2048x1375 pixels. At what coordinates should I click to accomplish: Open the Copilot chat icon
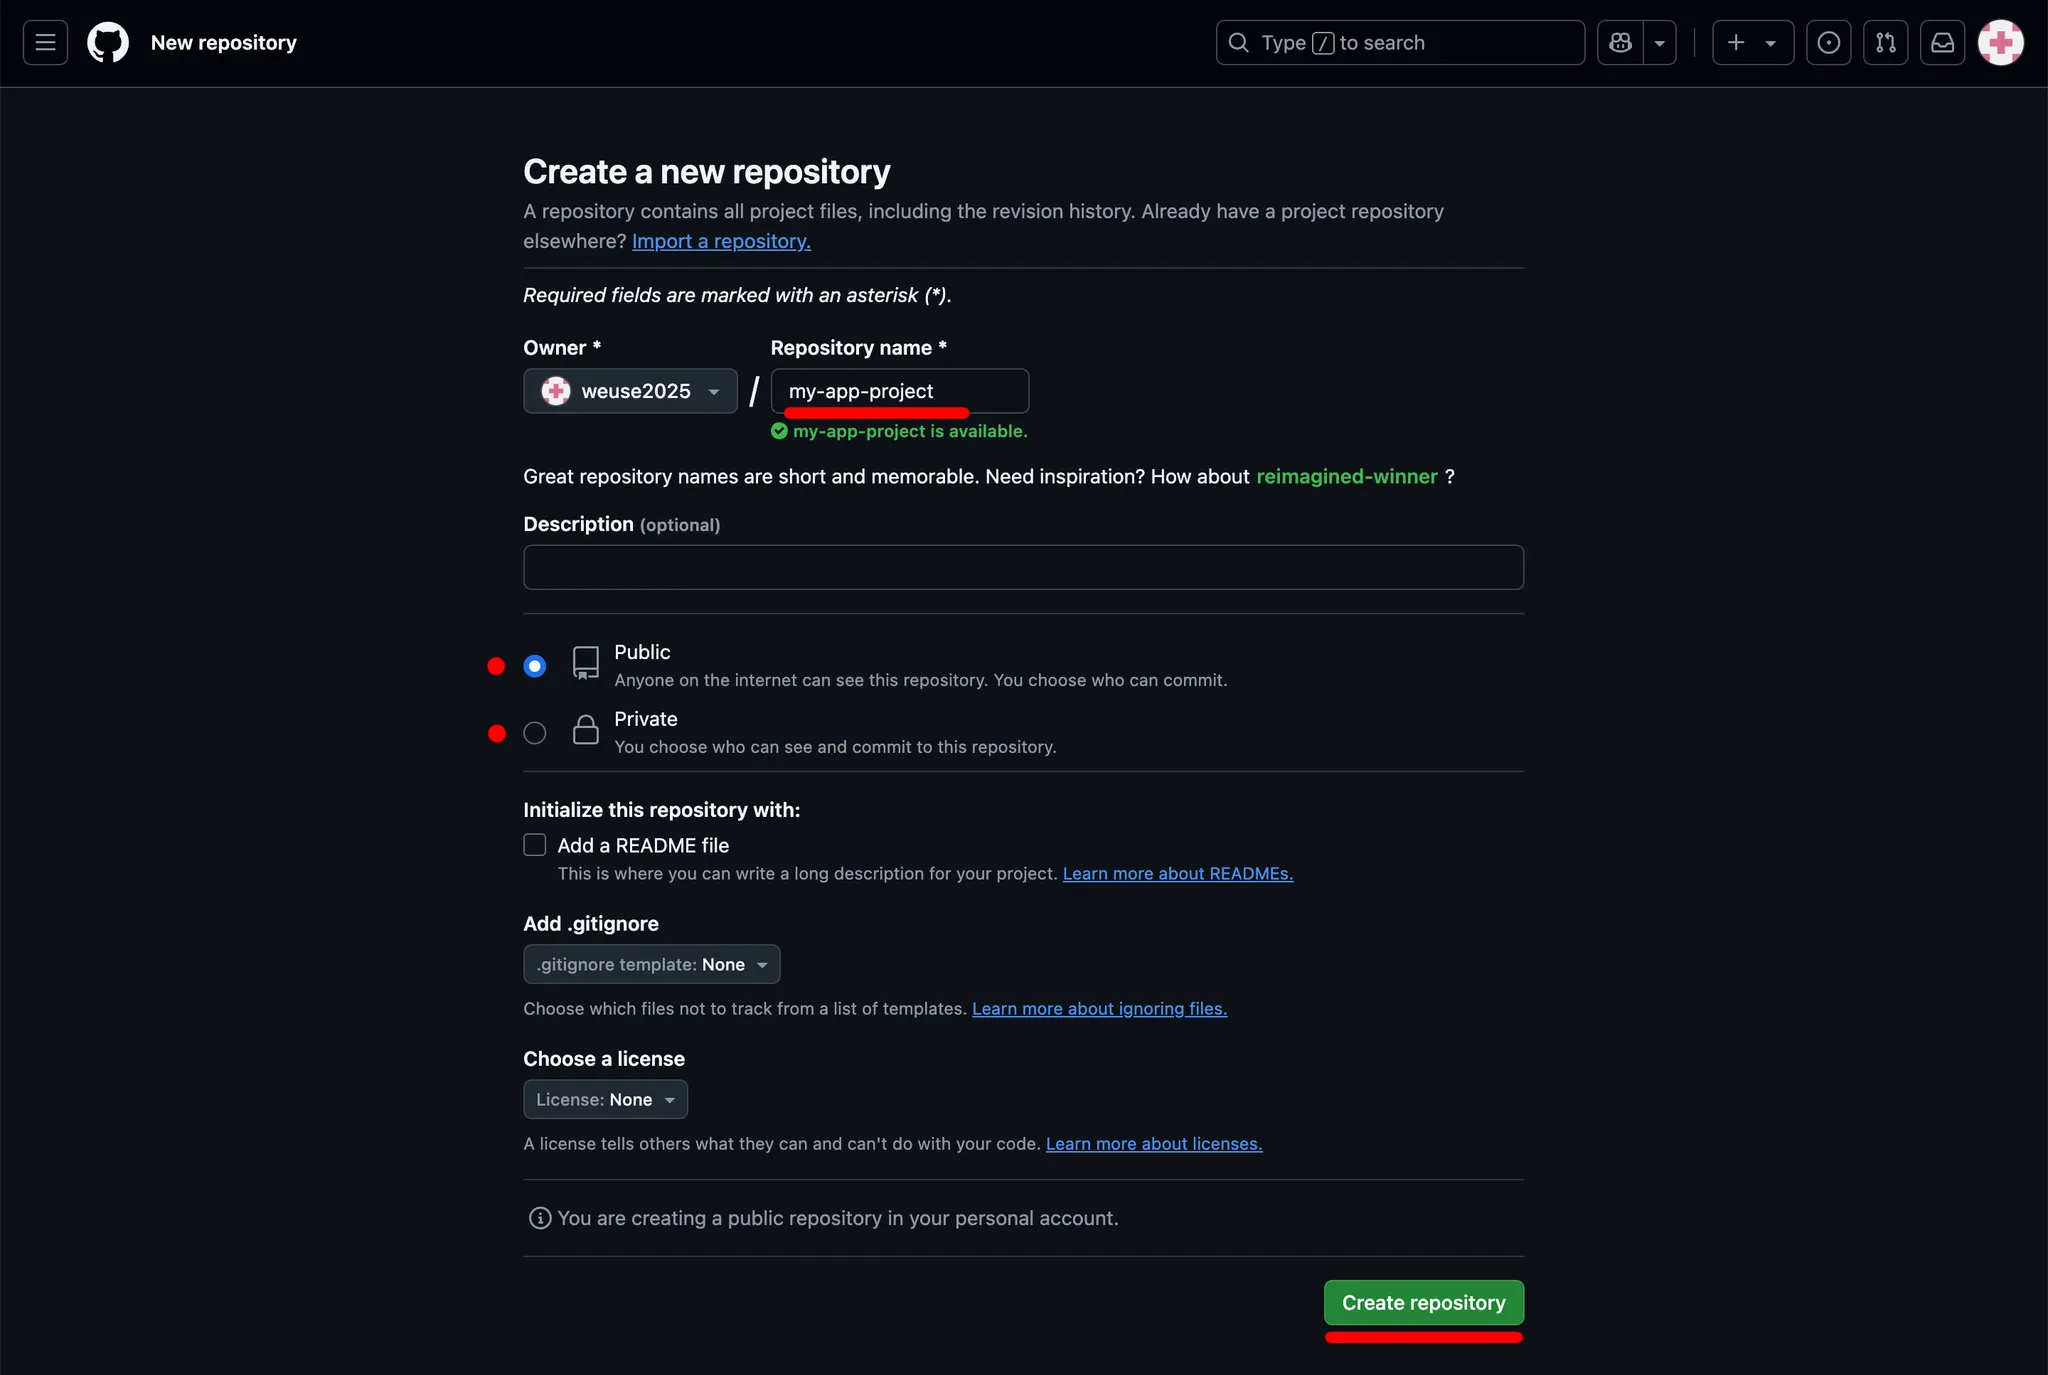coord(1620,43)
